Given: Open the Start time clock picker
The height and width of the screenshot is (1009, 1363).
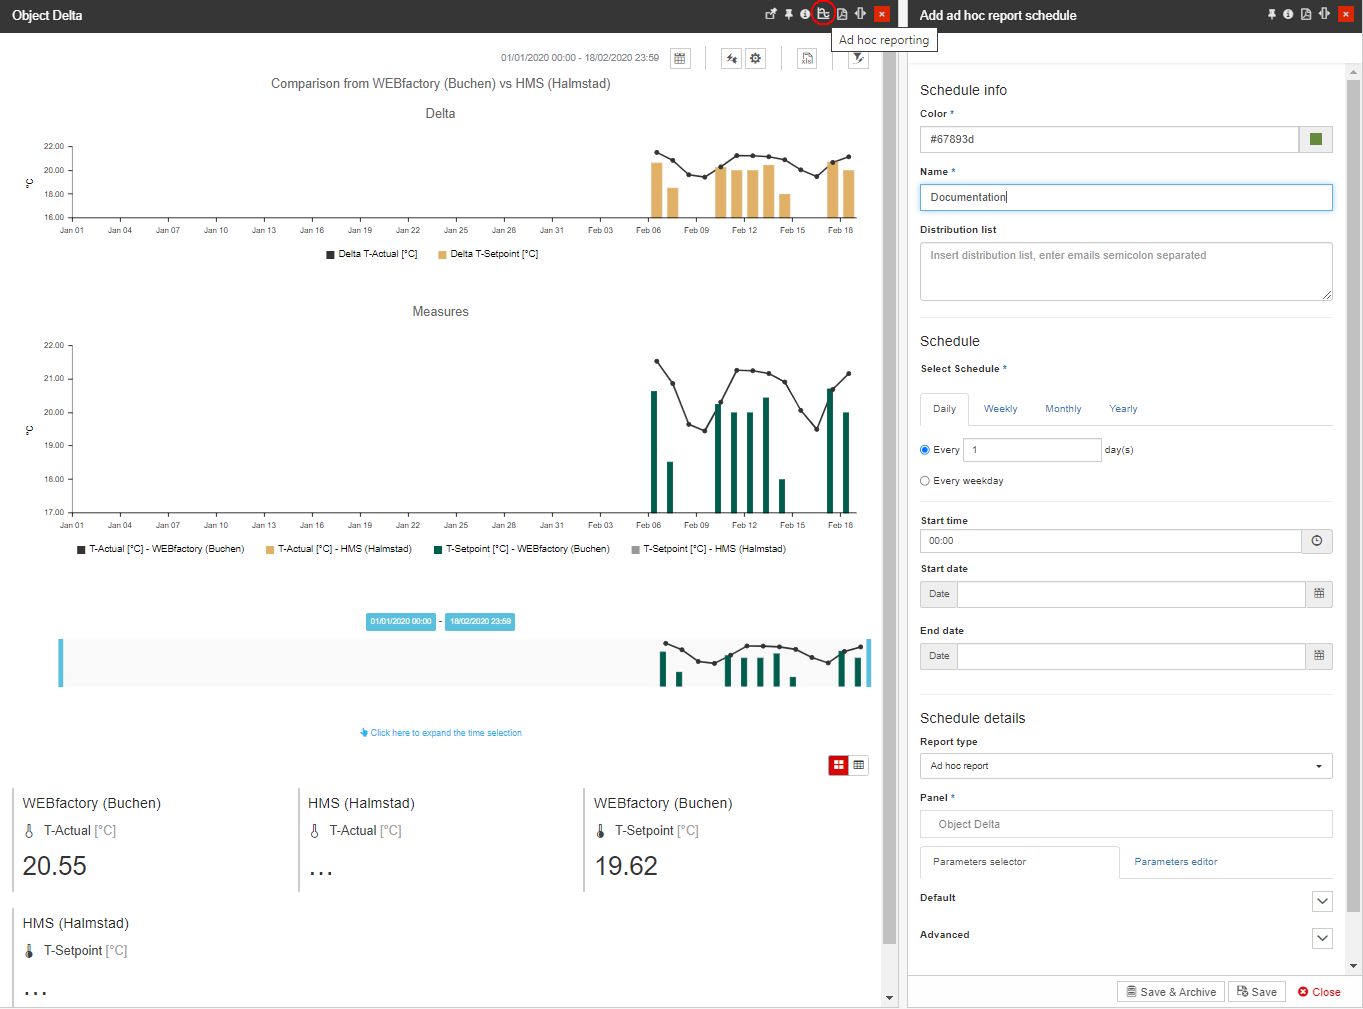Looking at the screenshot, I should (1317, 541).
